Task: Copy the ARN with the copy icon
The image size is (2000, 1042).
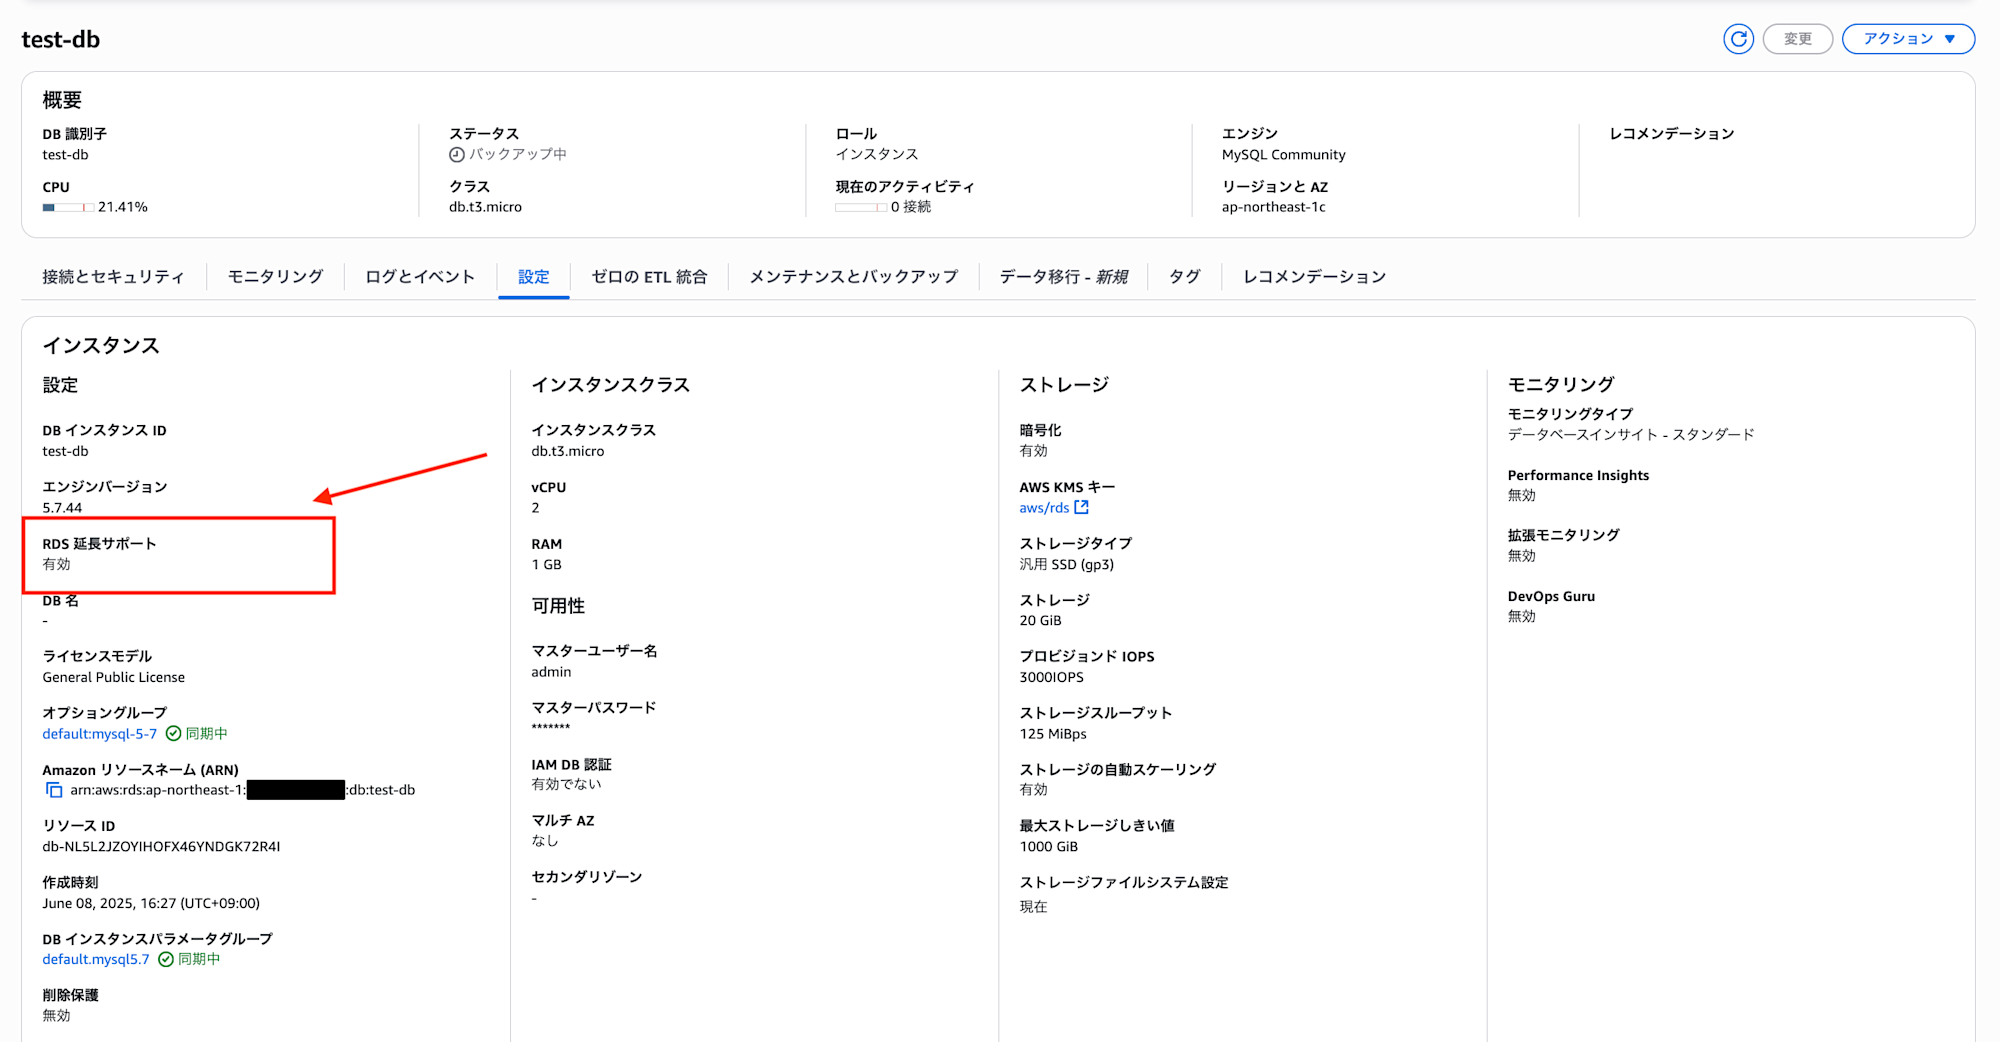Action: [54, 790]
